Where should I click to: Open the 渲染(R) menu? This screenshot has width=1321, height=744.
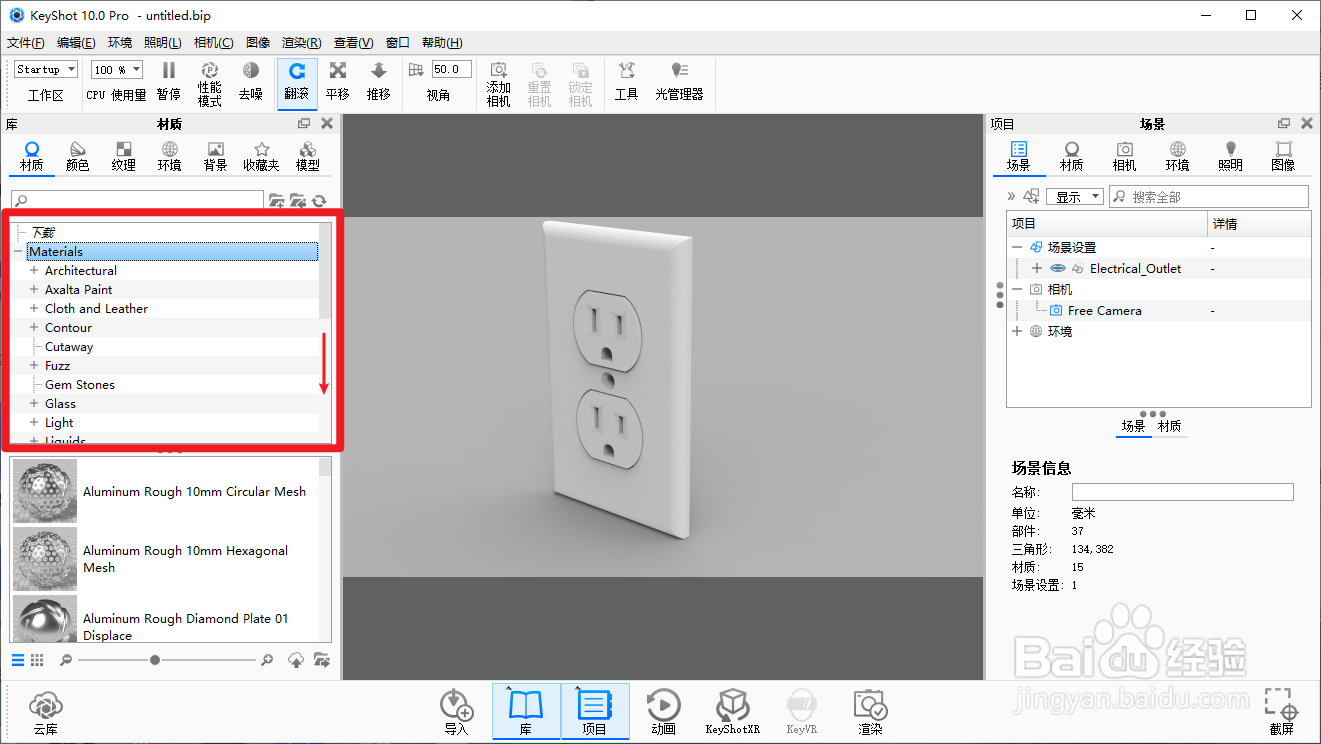coord(302,42)
